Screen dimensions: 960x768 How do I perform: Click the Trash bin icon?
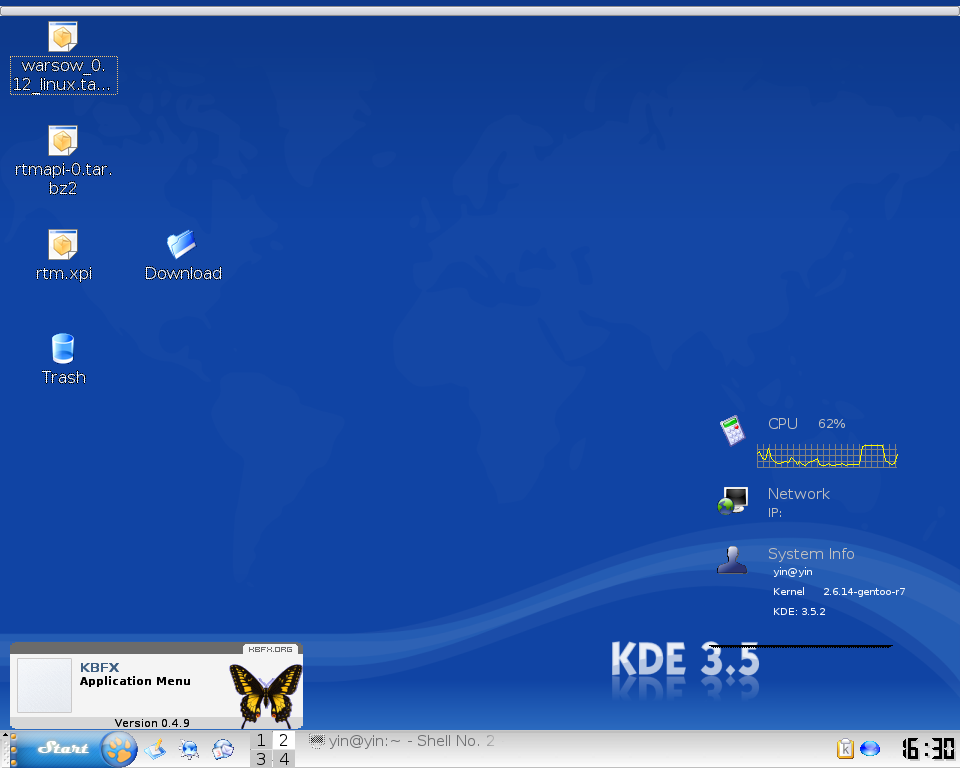tap(63, 348)
